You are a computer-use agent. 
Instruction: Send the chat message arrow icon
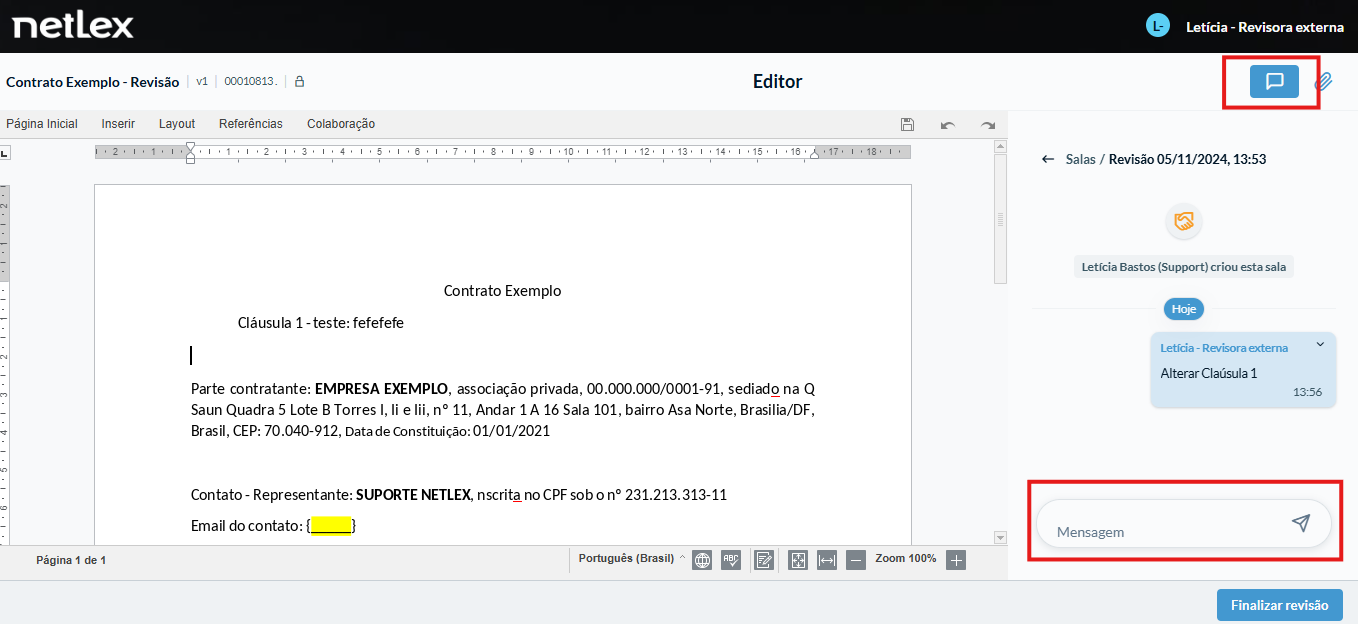click(x=1300, y=523)
